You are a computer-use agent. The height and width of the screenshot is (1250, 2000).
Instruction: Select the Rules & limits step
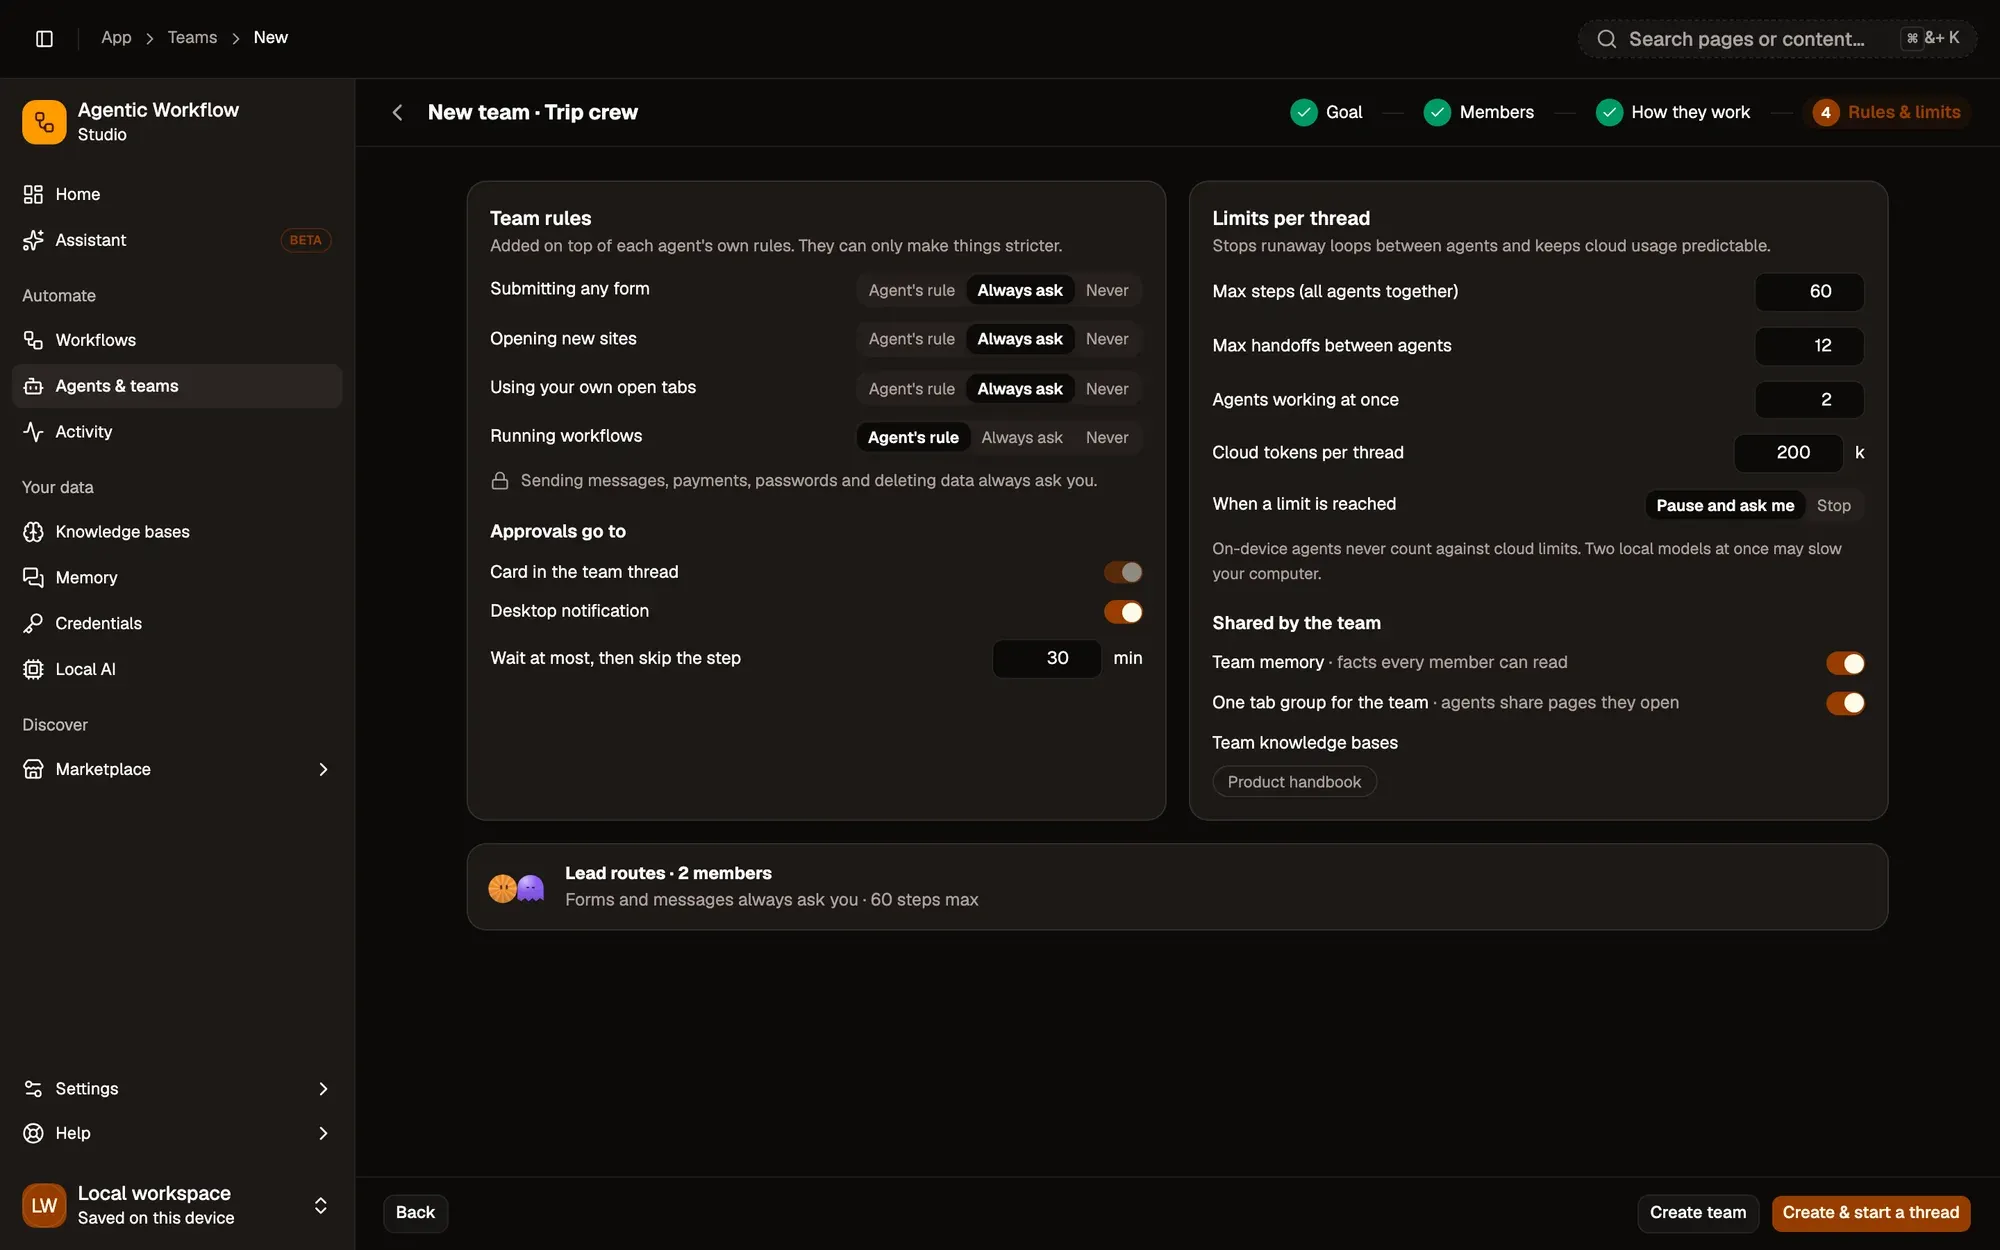coord(1886,113)
